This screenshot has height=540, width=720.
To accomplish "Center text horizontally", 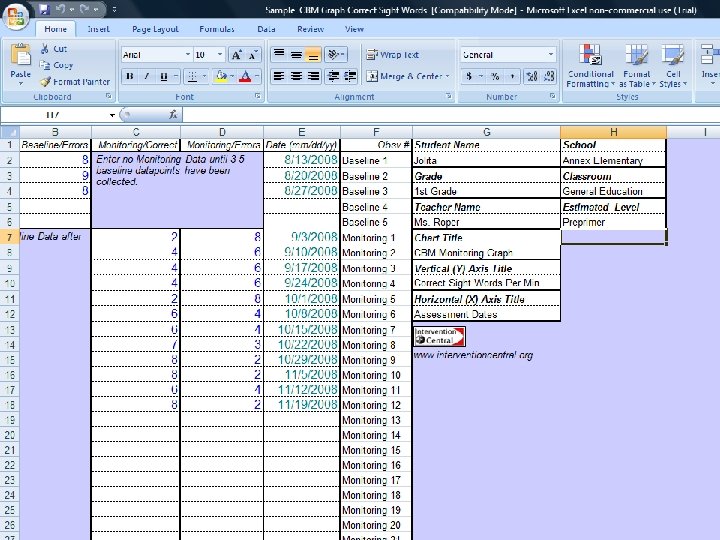I will point(296,76).
